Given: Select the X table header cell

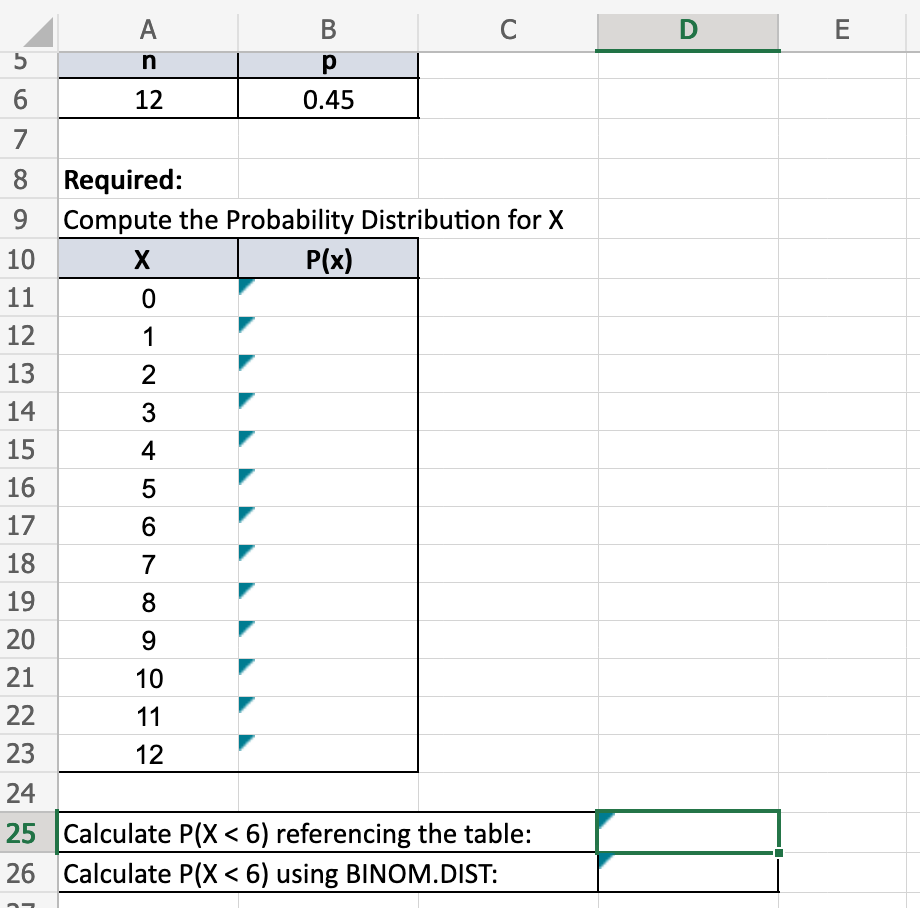Looking at the screenshot, I should click(148, 258).
